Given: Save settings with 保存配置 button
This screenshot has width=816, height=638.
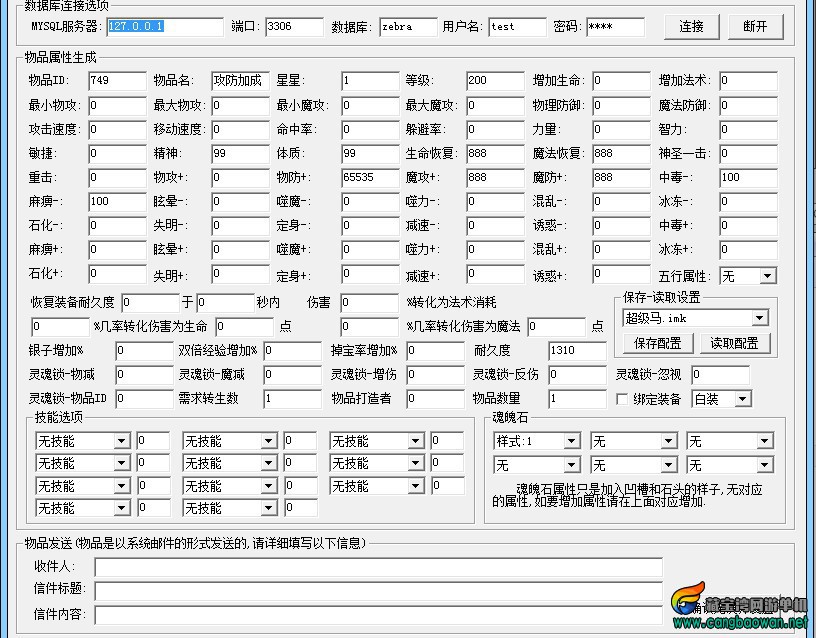Looking at the screenshot, I should (658, 343).
